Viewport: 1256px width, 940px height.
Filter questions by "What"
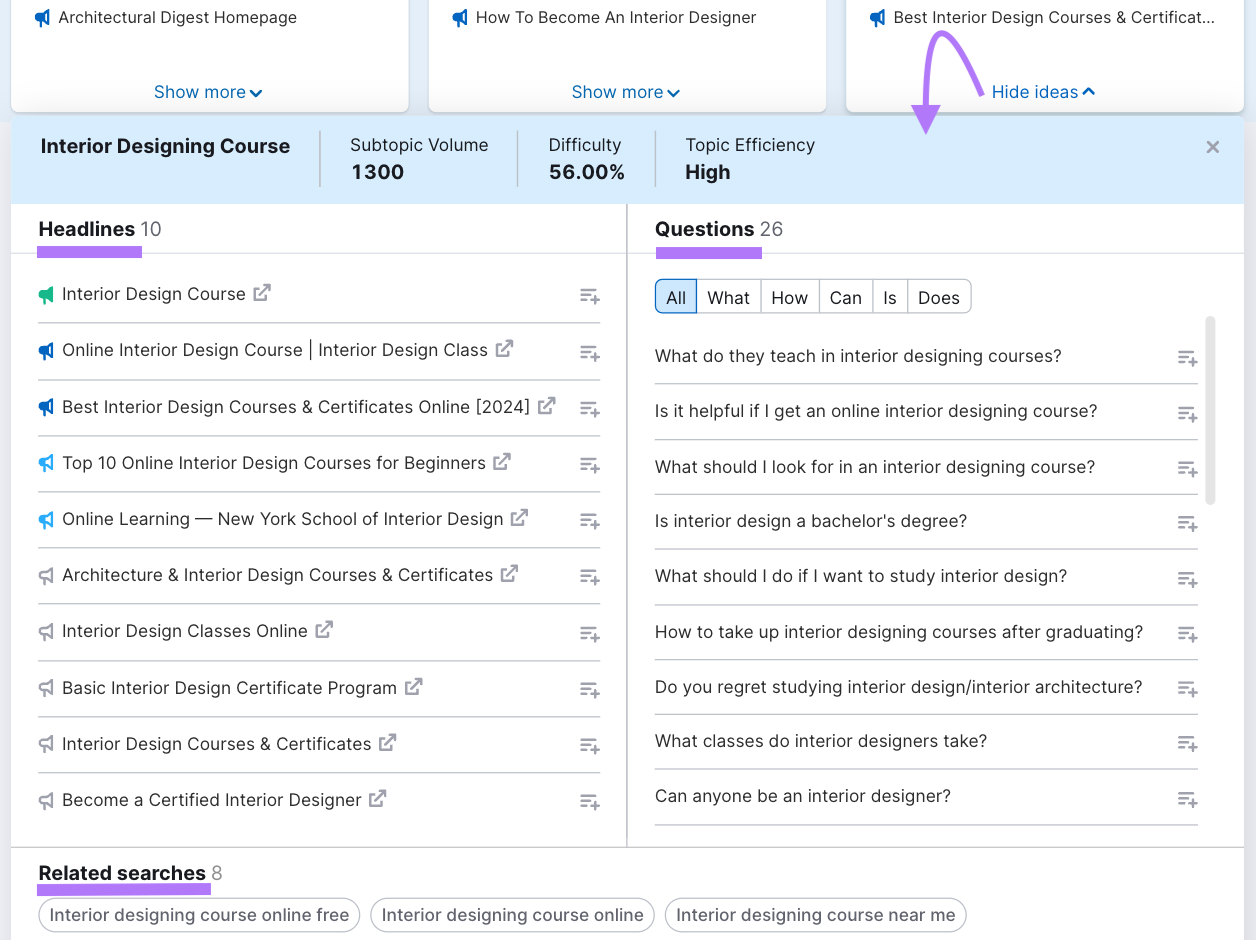coord(728,296)
